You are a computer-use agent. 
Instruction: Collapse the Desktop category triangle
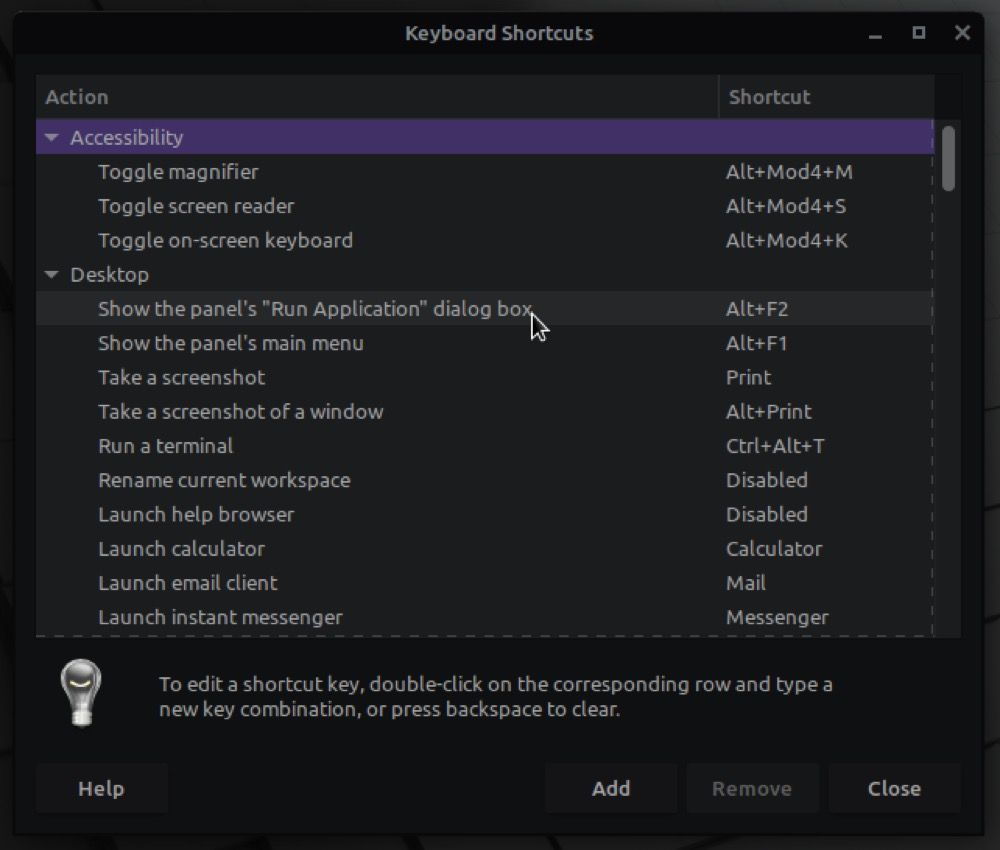pyautogui.click(x=52, y=275)
